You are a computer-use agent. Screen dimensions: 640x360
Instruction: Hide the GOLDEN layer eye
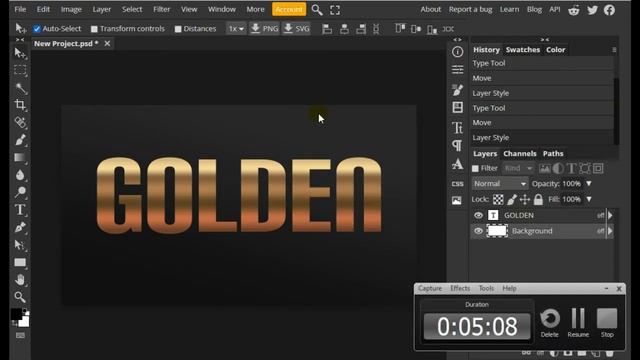click(478, 215)
